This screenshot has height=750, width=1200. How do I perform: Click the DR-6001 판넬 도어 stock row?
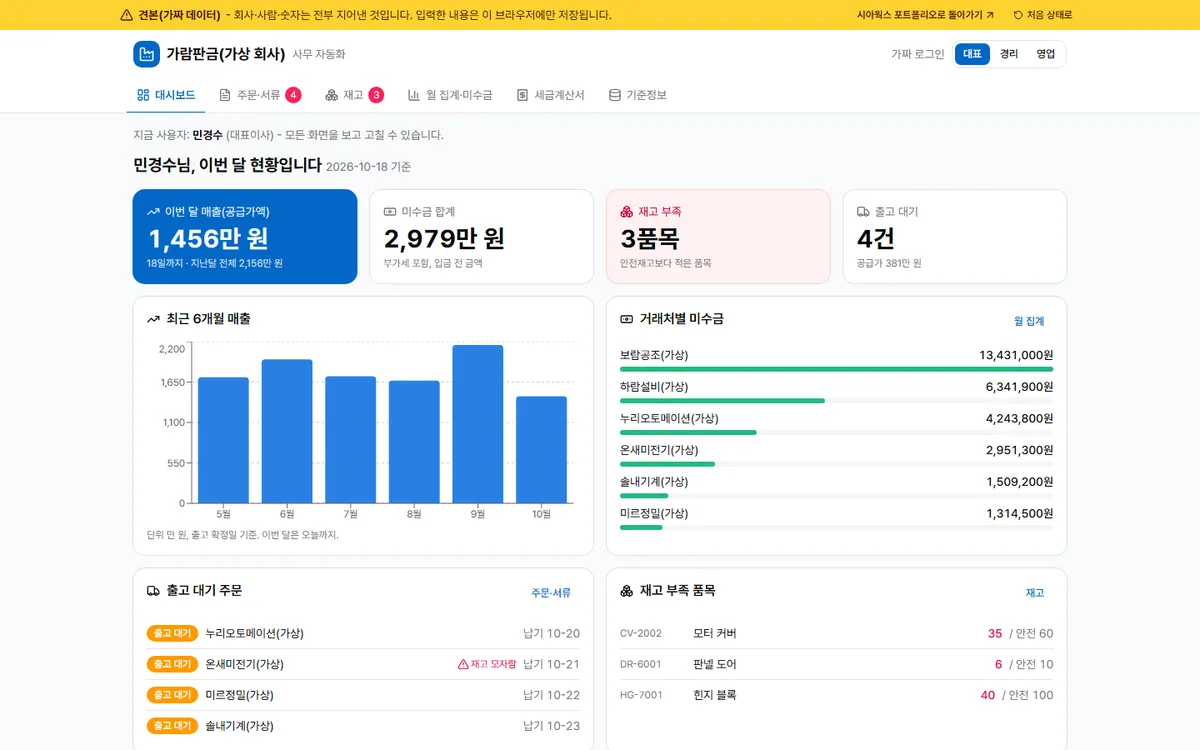coord(837,664)
